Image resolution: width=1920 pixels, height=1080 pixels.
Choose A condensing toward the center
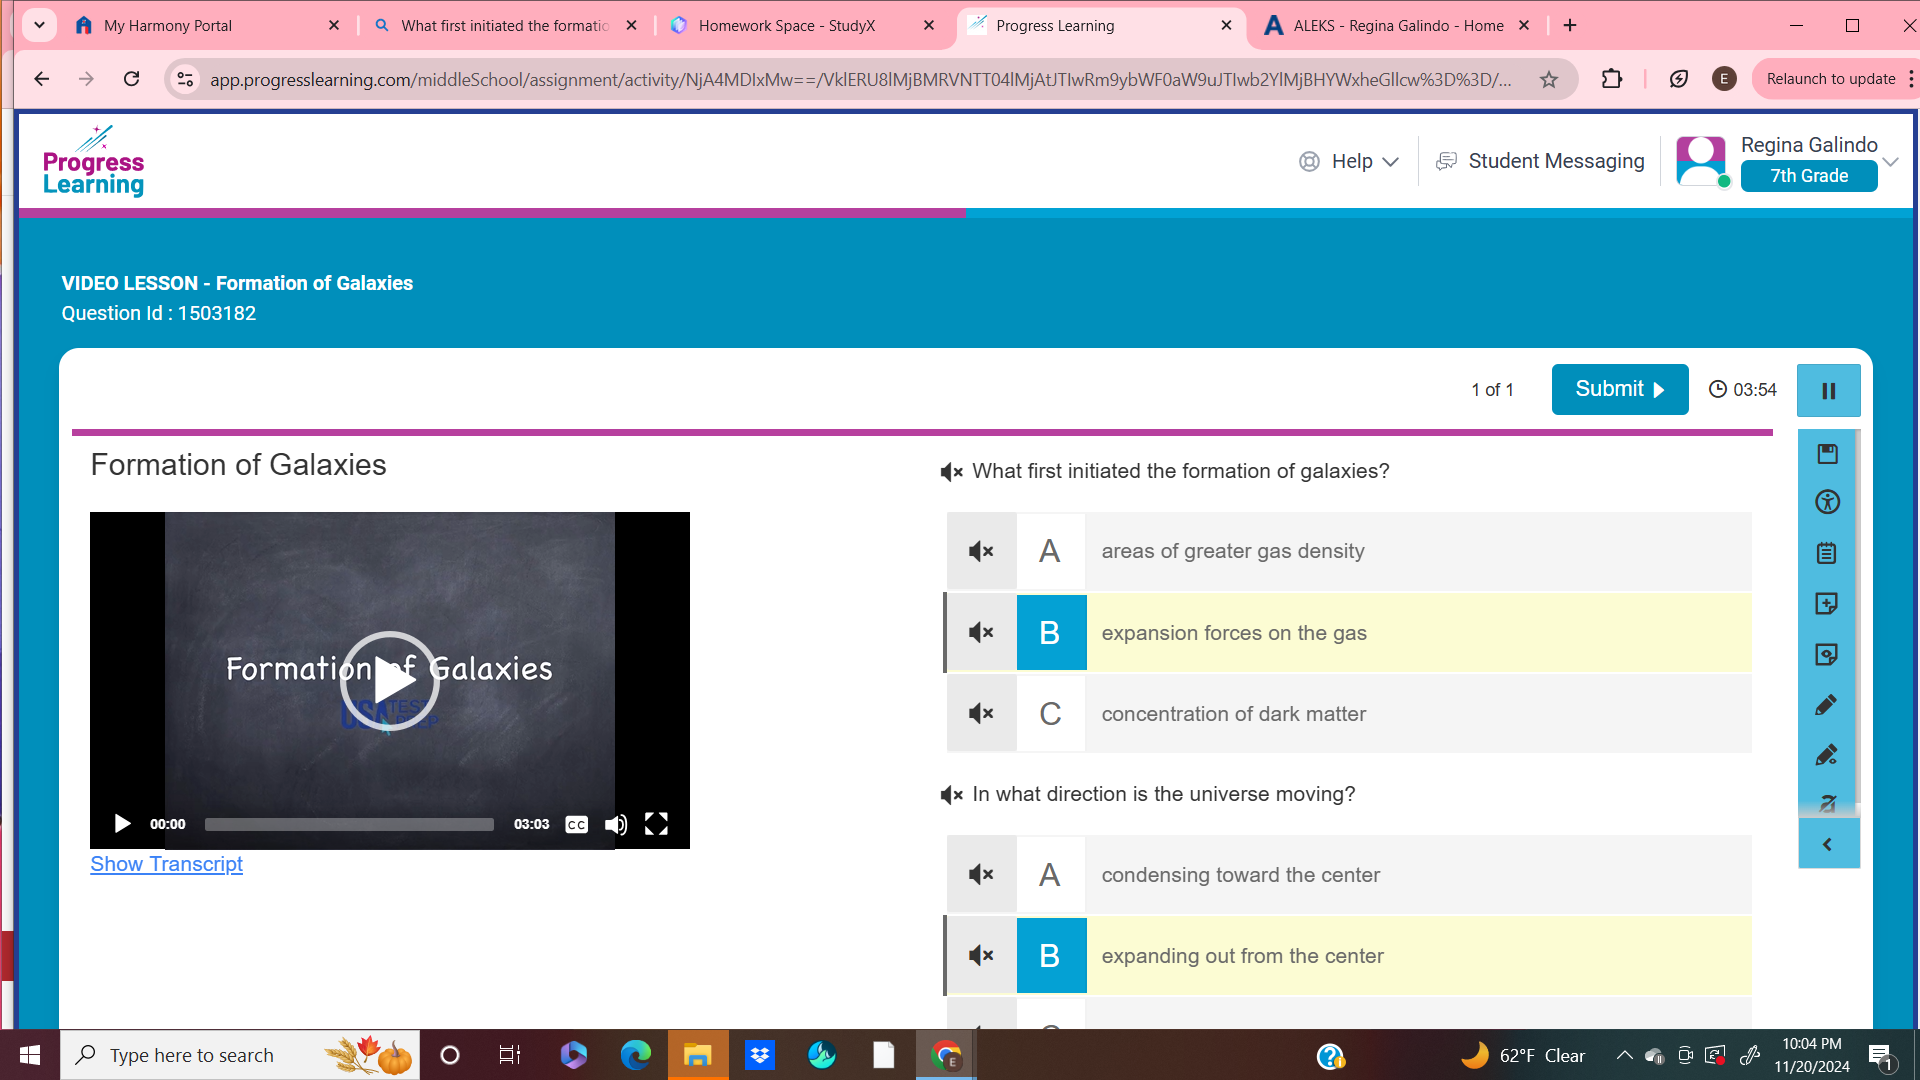point(1348,875)
